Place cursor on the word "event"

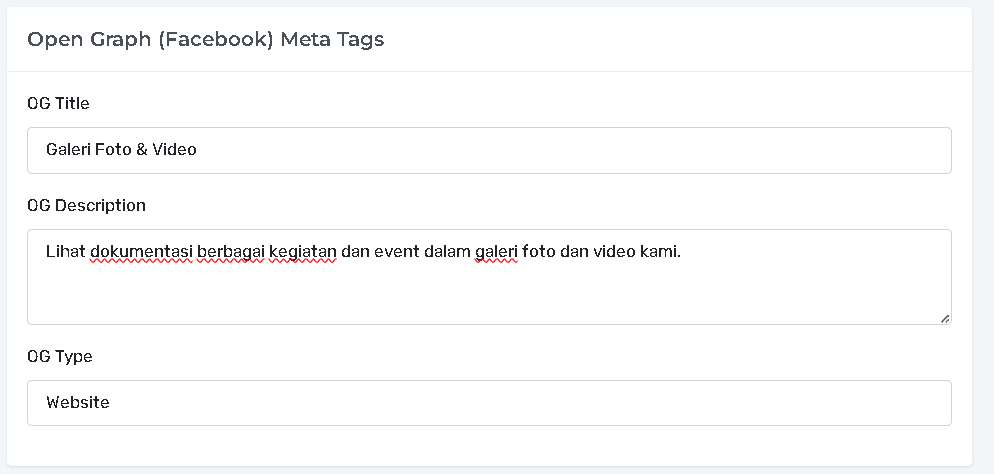point(396,251)
